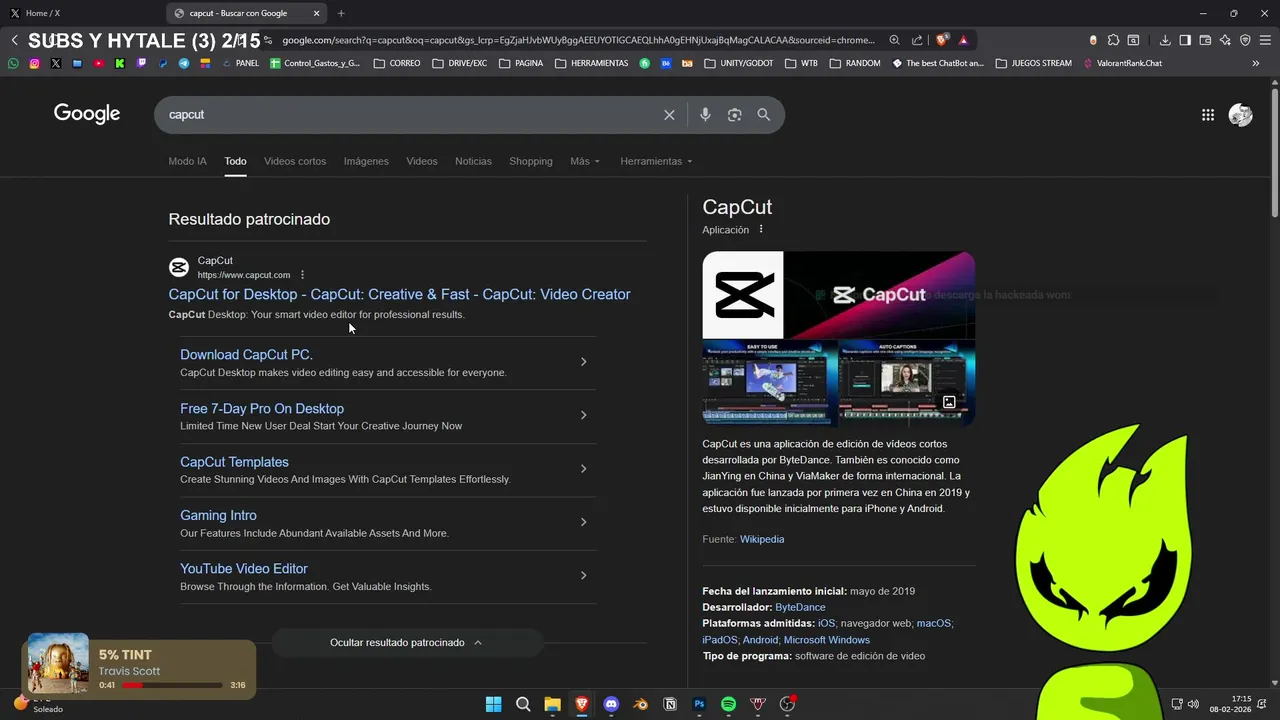Expand the Herramientas dropdown
This screenshot has height=720, width=1280.
[x=656, y=161]
